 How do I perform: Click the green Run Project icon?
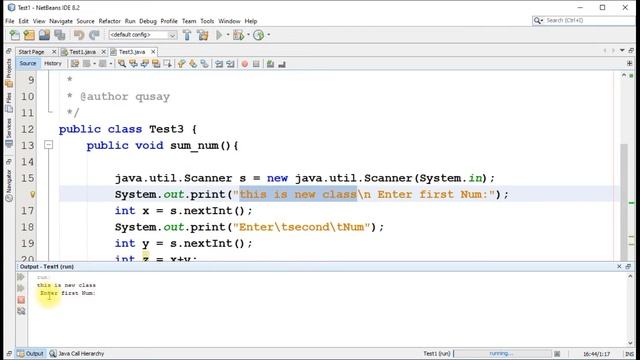(x=219, y=35)
